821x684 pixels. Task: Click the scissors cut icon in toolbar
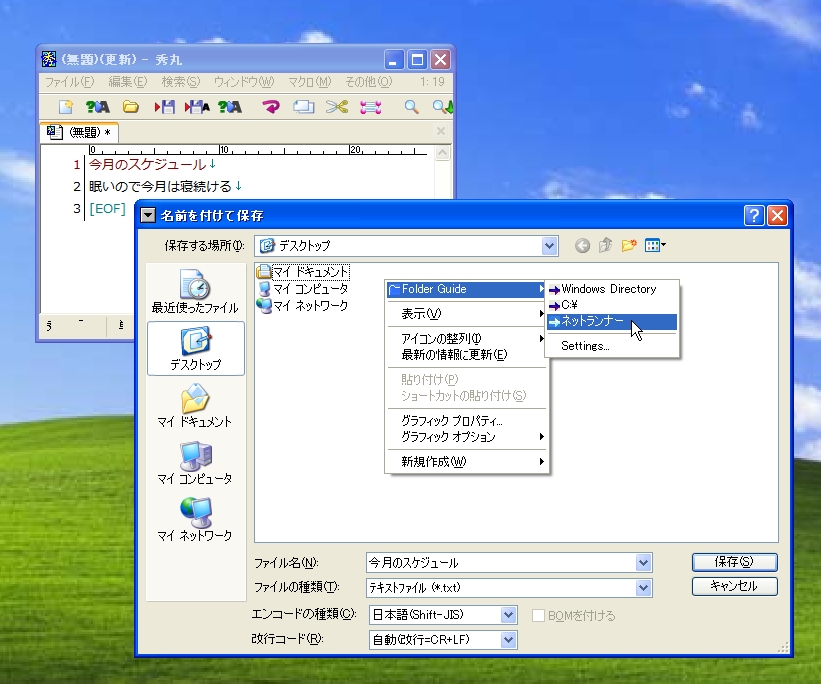point(337,107)
